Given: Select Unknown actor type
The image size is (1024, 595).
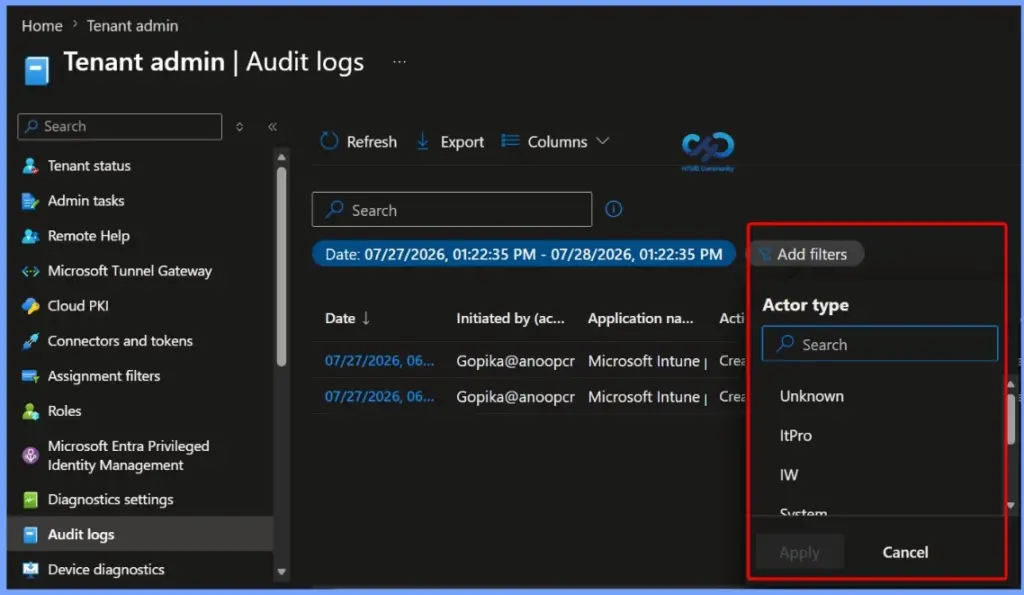Looking at the screenshot, I should 811,396.
